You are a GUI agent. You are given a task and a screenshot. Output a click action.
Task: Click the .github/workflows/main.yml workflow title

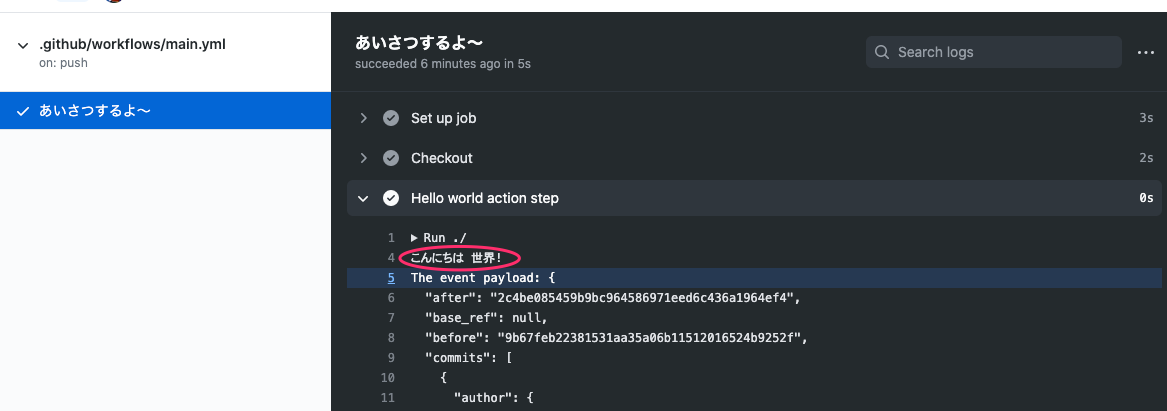132,45
